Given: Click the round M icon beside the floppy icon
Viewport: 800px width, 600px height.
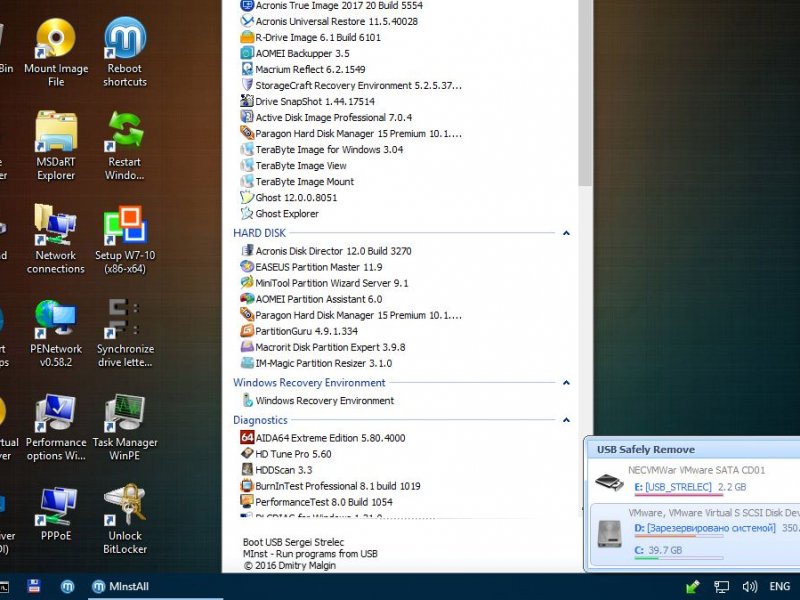Looking at the screenshot, I should click(67, 587).
